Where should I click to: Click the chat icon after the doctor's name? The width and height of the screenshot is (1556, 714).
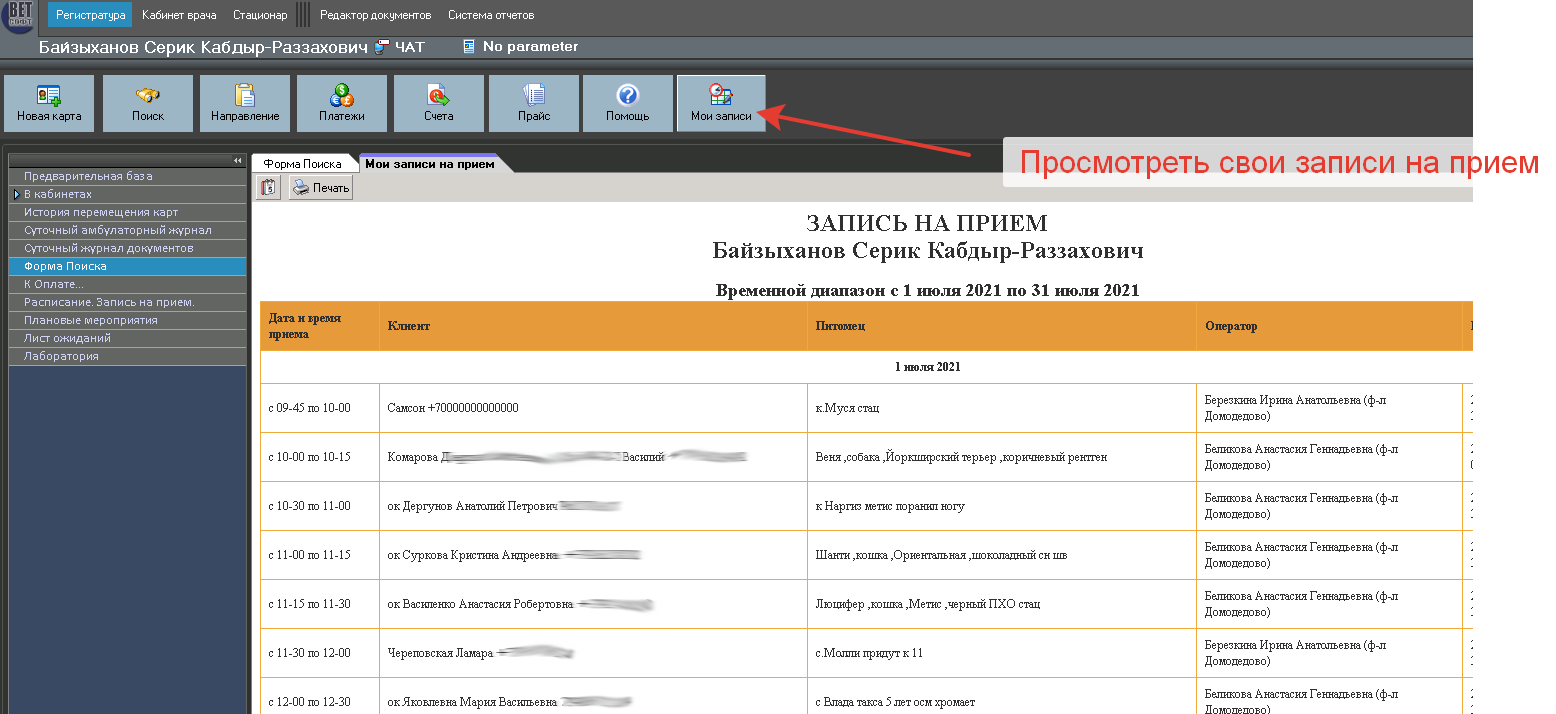[x=379, y=45]
